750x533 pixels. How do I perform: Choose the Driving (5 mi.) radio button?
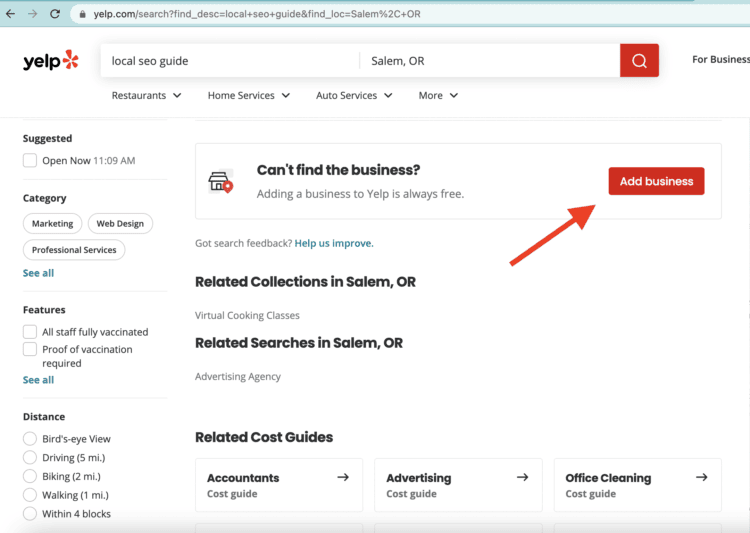(x=30, y=458)
